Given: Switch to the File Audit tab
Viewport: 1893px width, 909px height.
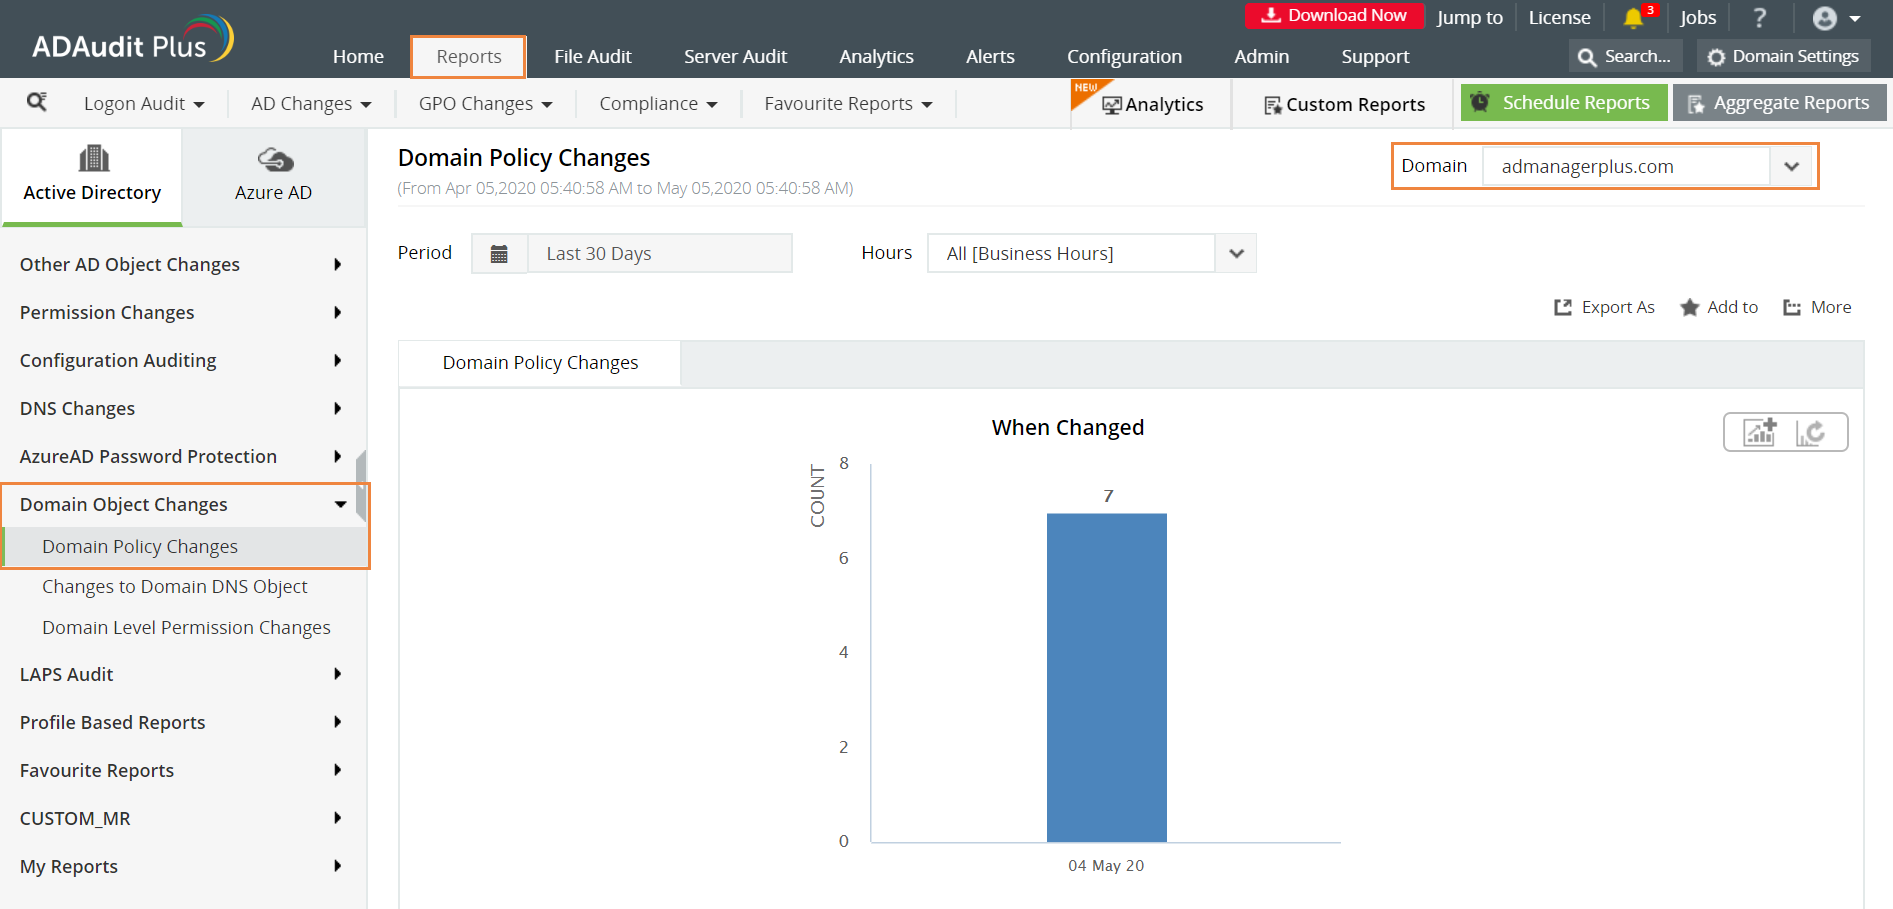Looking at the screenshot, I should click(593, 57).
